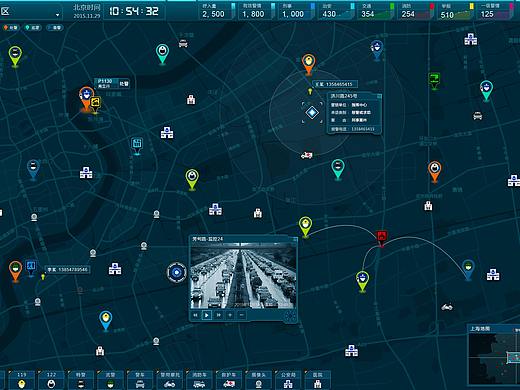This screenshot has width=520, height=390.
Task: Toggle the 特警 officer filter
Action: click(81, 380)
